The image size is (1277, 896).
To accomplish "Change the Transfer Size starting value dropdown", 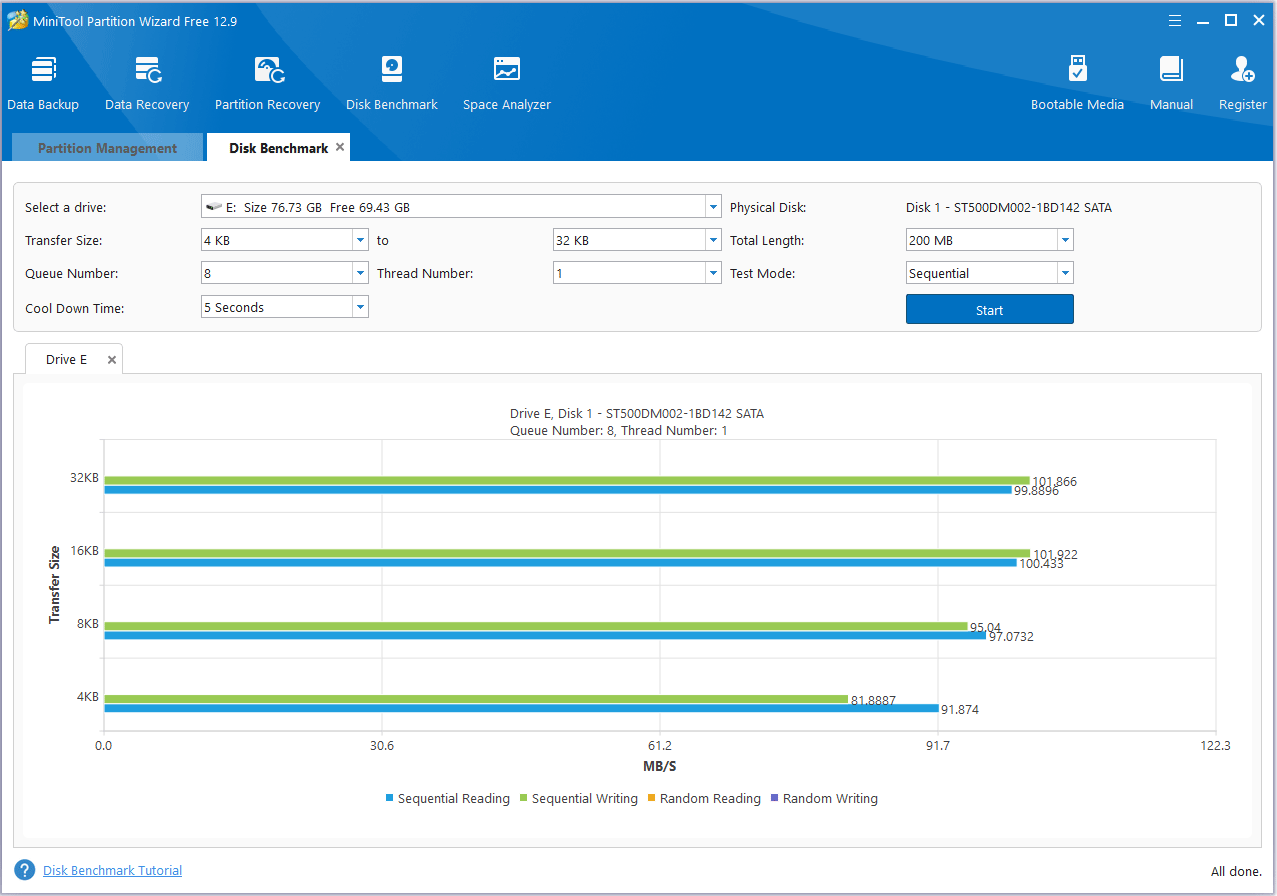I will click(x=360, y=239).
